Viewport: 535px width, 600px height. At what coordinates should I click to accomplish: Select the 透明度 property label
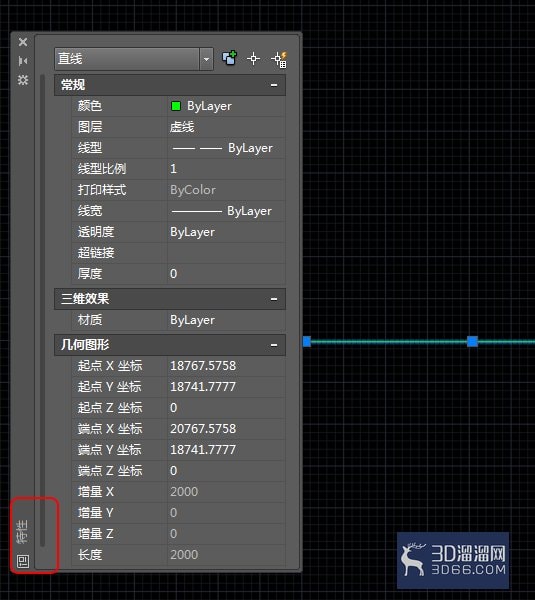tap(96, 232)
